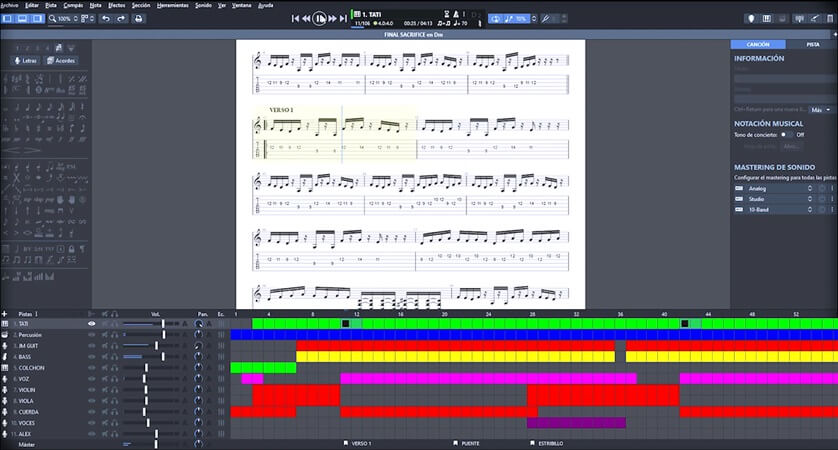Click the play/pause button
The width and height of the screenshot is (838, 450).
point(319,19)
